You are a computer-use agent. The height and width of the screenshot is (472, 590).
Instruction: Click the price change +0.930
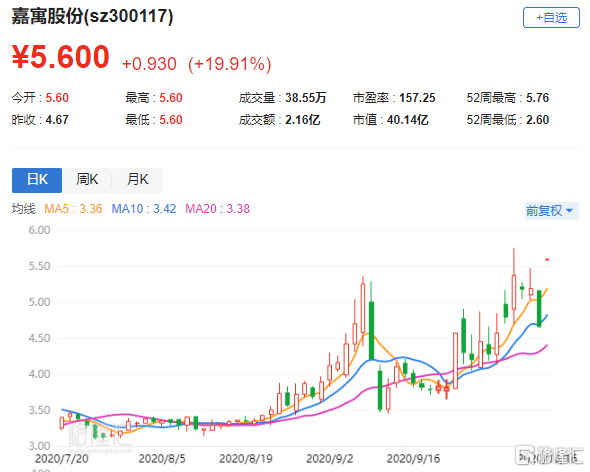[x=149, y=64]
